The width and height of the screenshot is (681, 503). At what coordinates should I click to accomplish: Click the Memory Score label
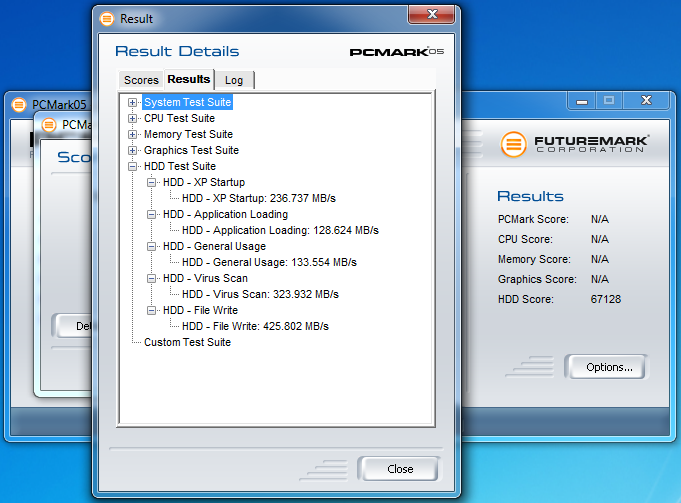point(534,259)
